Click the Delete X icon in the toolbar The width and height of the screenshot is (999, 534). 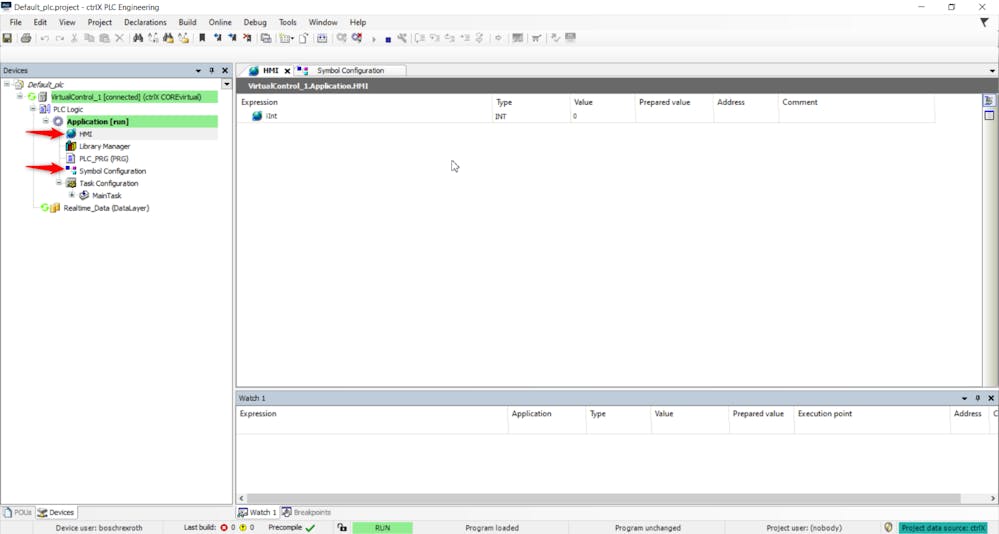click(x=119, y=38)
